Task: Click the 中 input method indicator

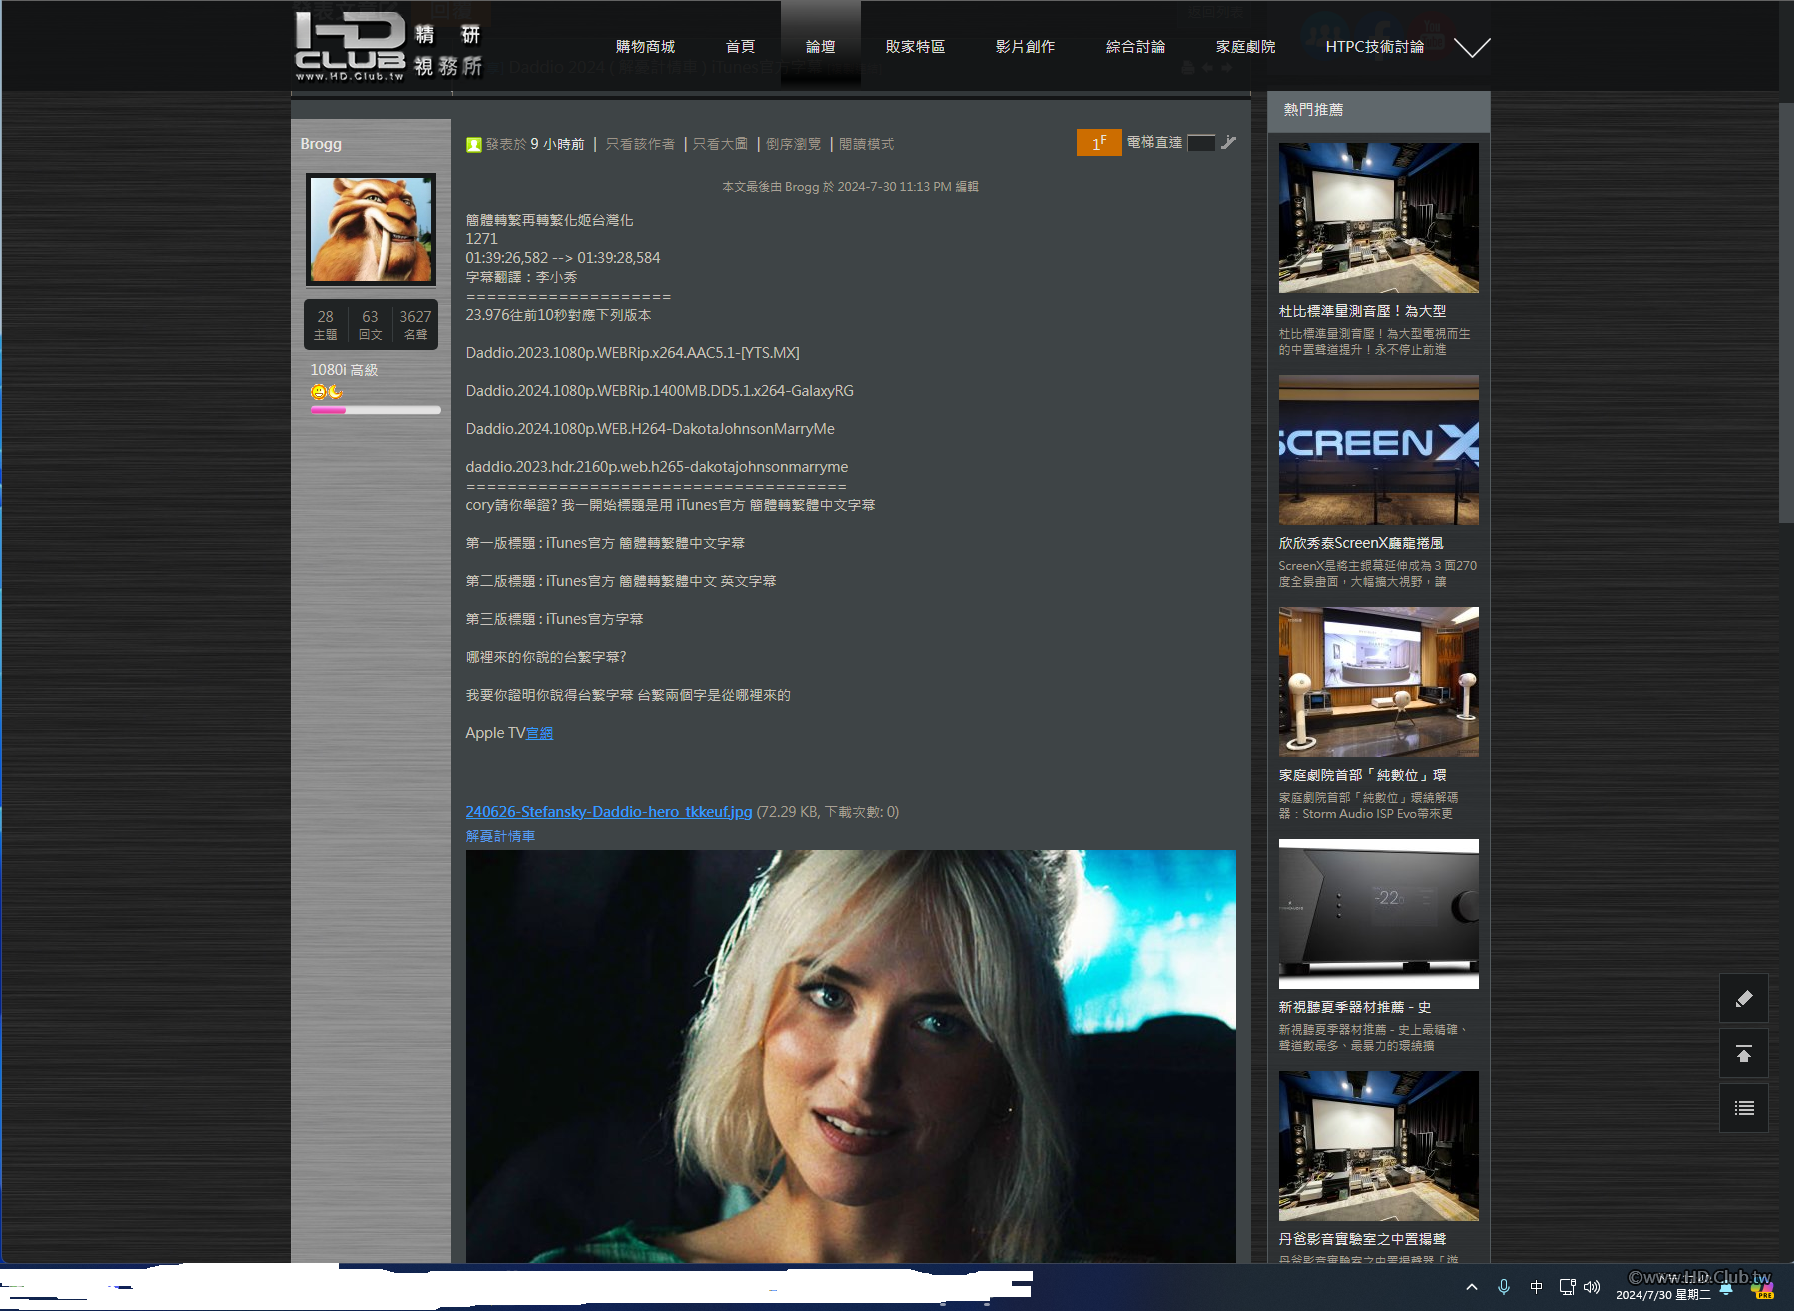Action: pyautogui.click(x=1536, y=1287)
